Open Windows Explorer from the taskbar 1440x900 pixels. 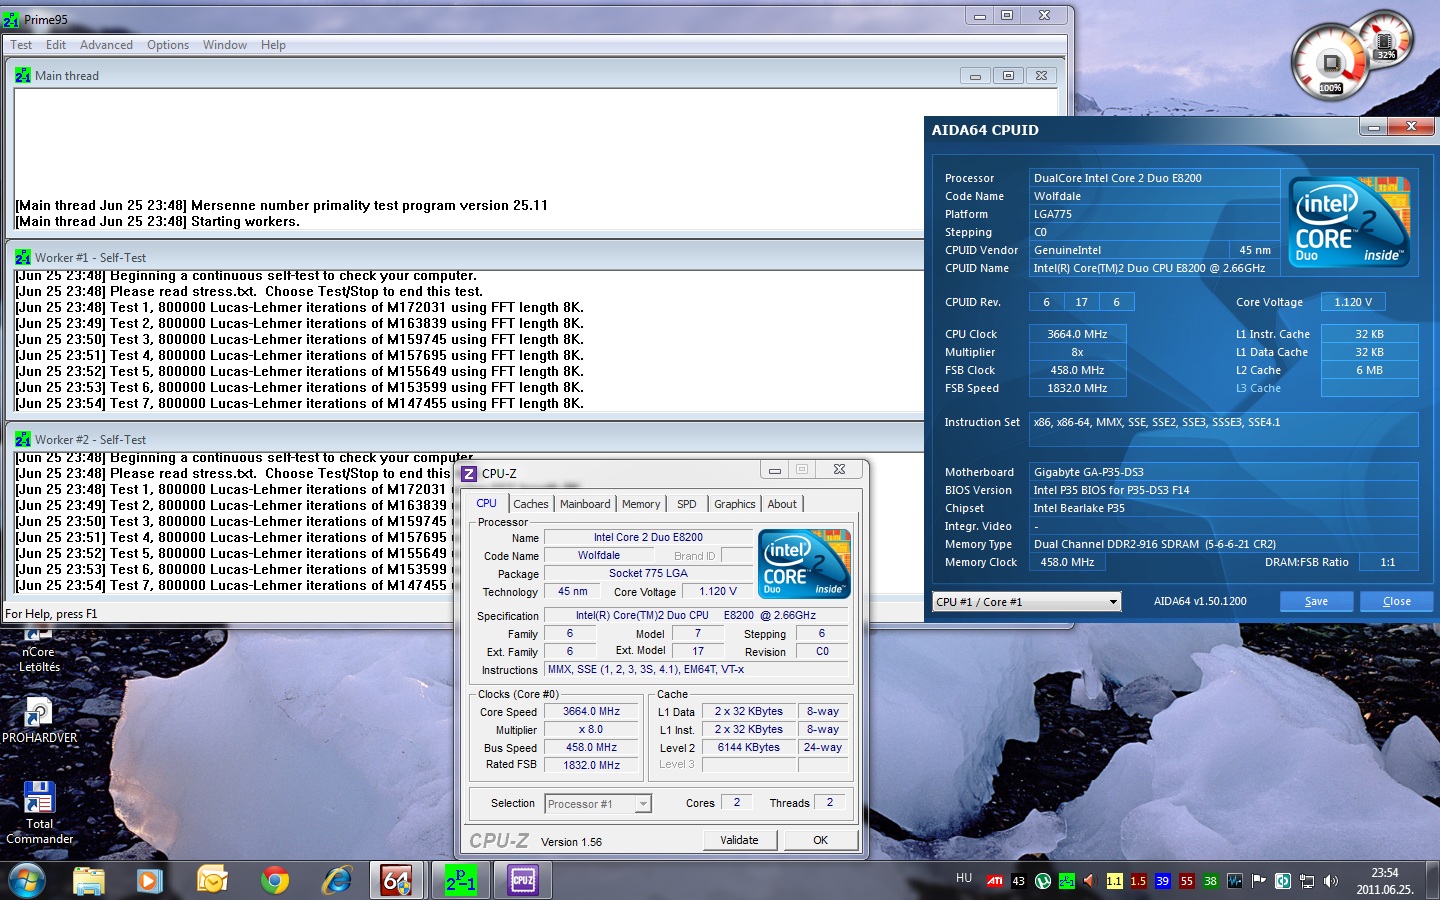point(89,880)
